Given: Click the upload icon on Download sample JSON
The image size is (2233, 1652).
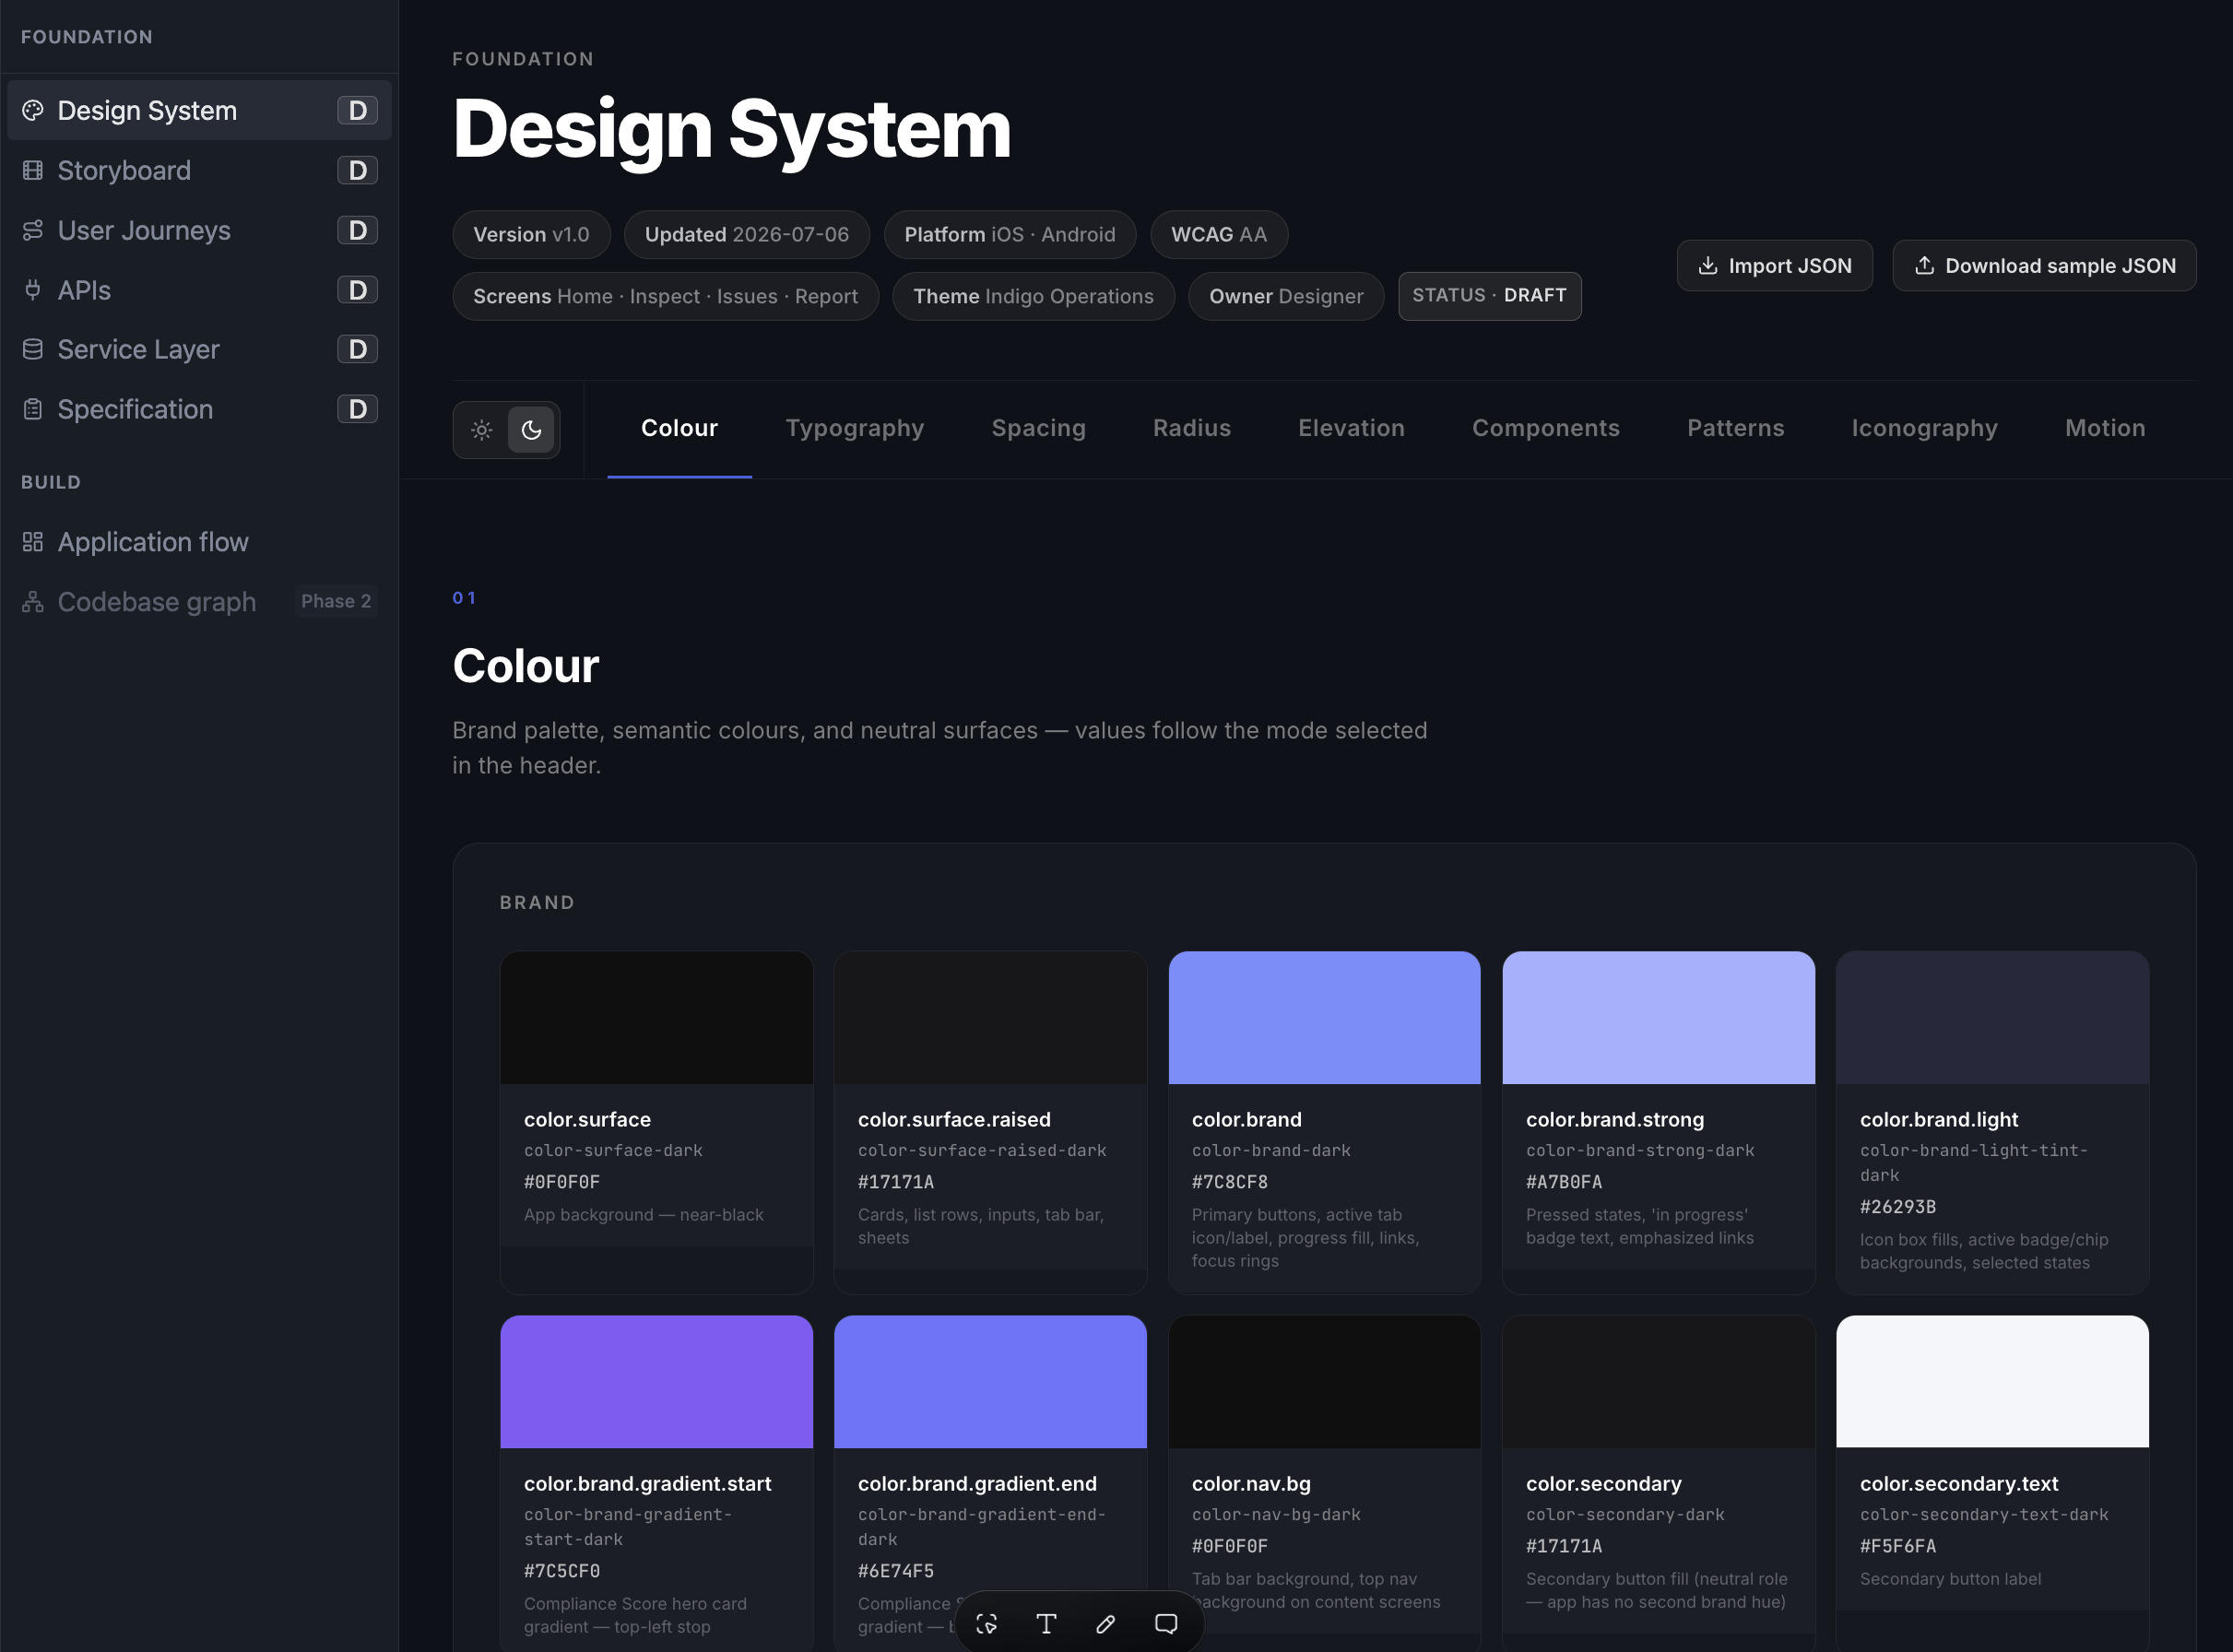Looking at the screenshot, I should pyautogui.click(x=1924, y=266).
